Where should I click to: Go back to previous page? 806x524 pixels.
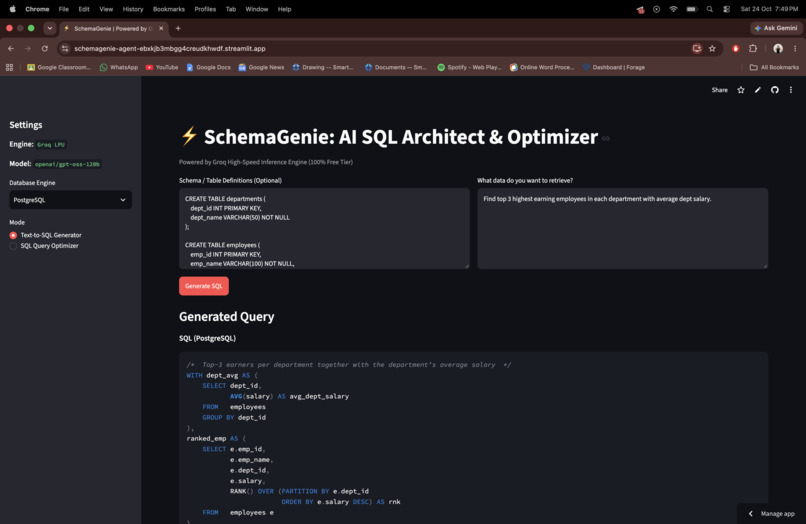[11, 48]
